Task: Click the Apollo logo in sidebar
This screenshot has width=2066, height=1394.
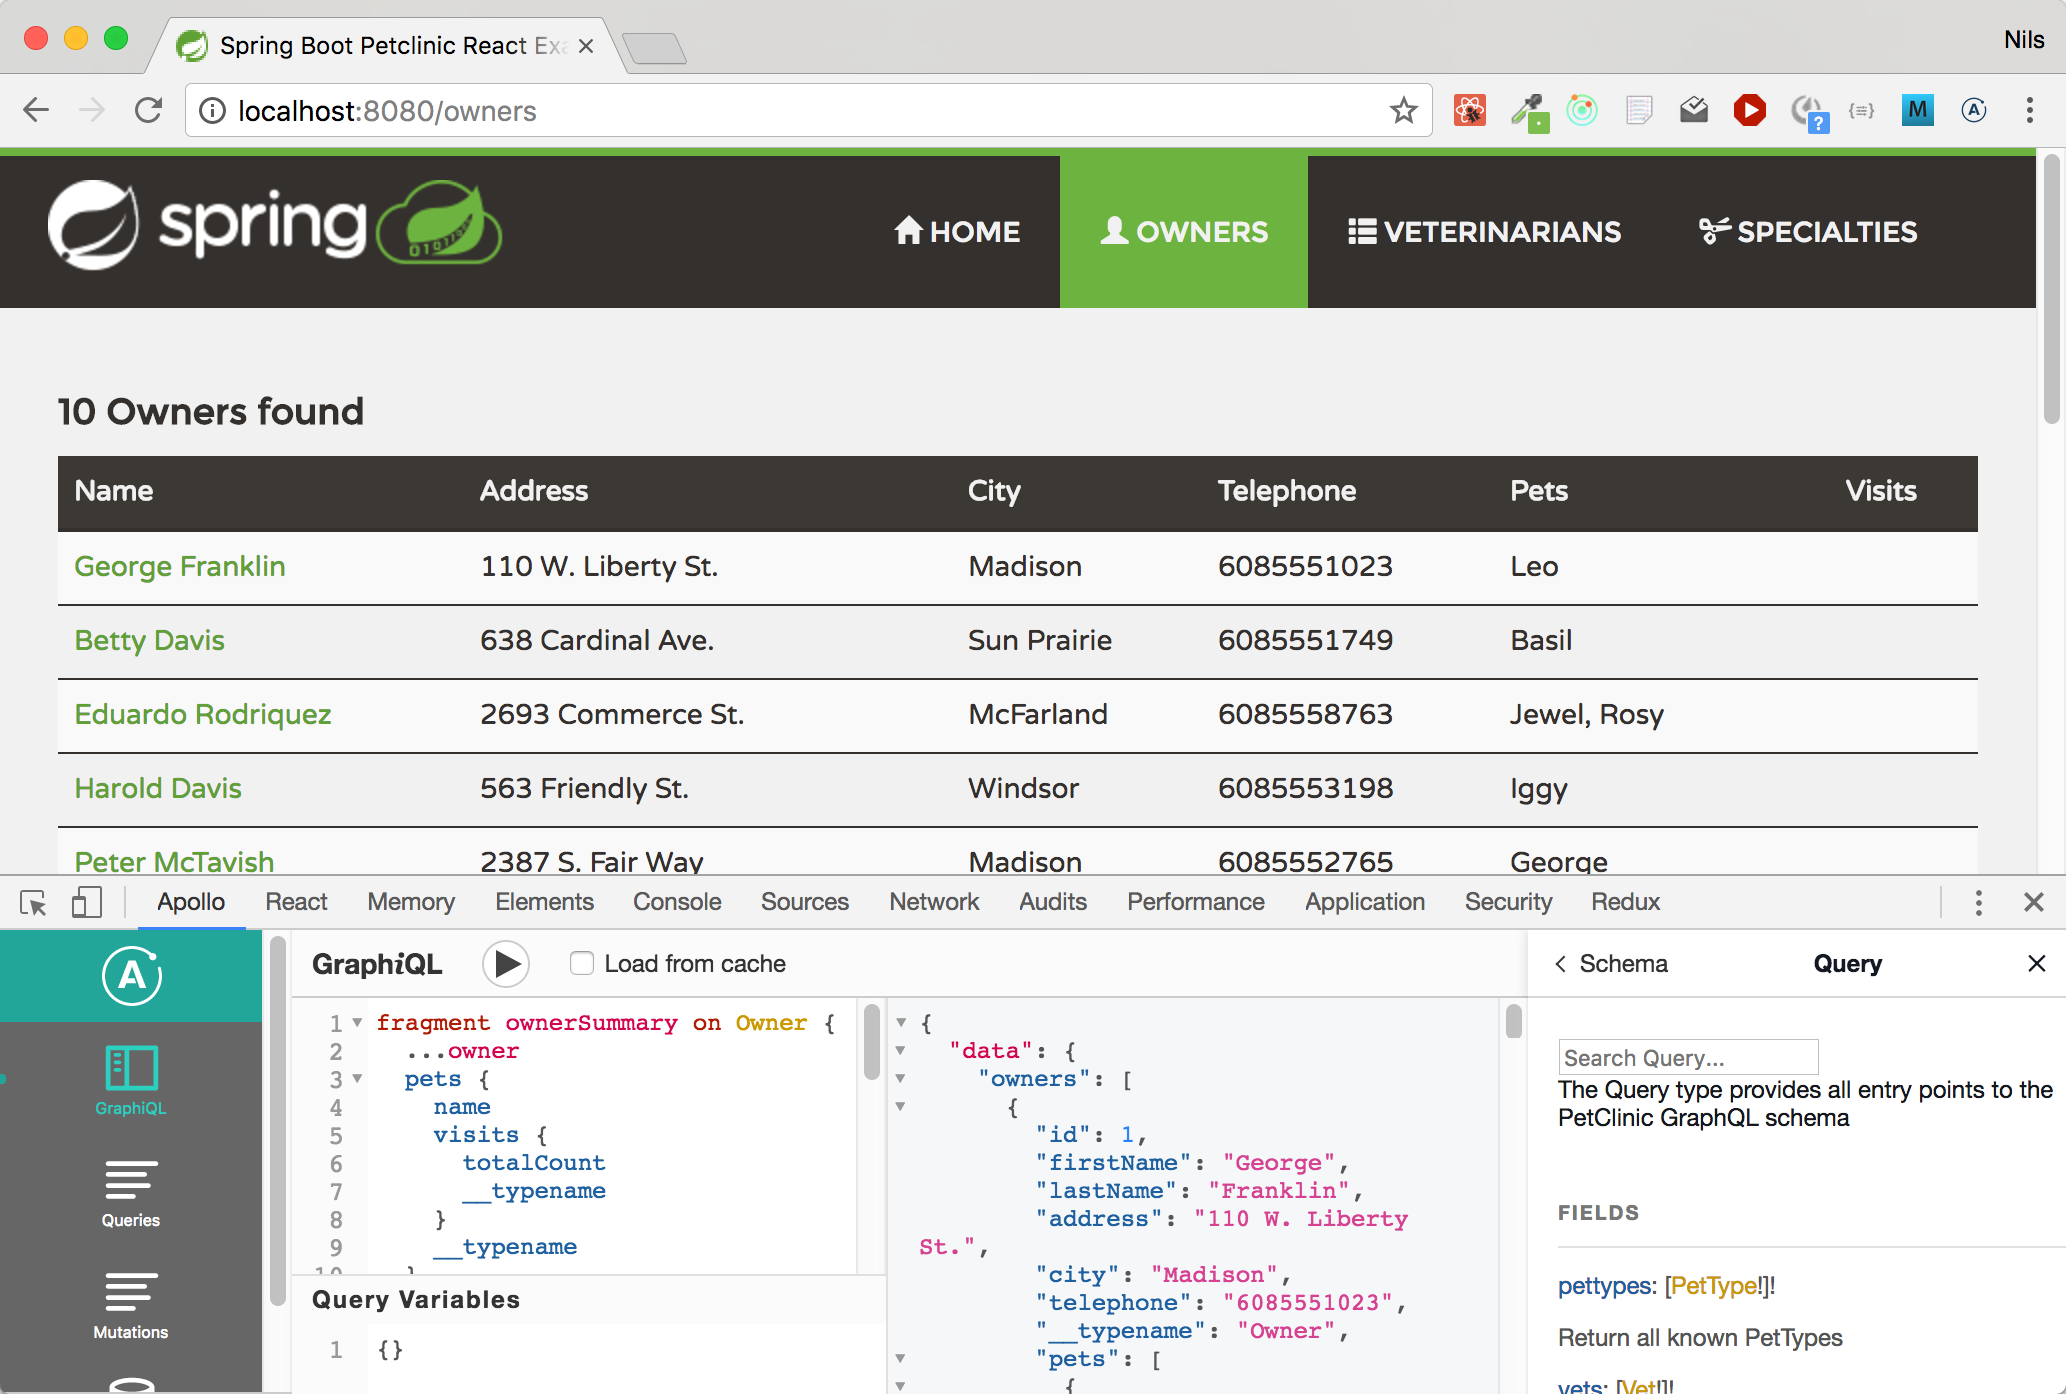Action: (131, 976)
